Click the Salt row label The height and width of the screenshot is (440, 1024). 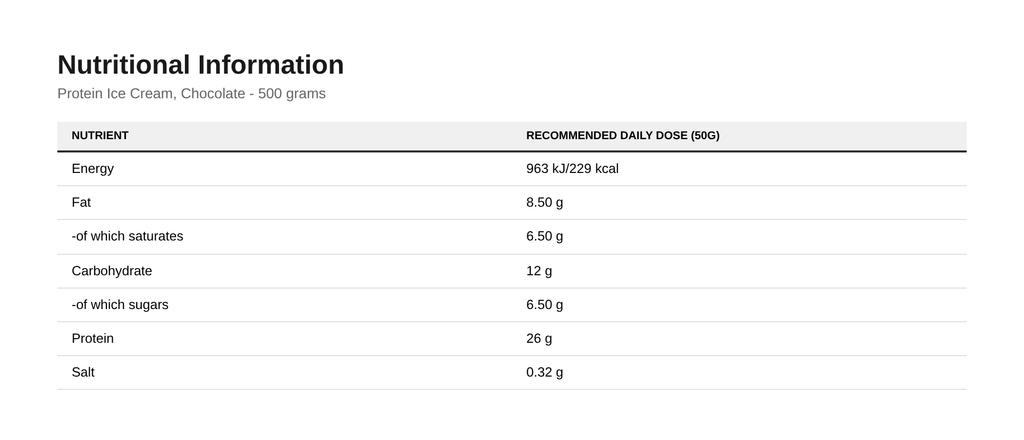[x=83, y=372]
